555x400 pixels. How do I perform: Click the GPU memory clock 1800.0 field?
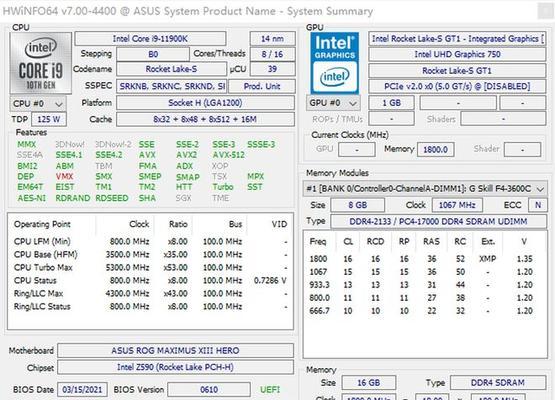click(435, 149)
